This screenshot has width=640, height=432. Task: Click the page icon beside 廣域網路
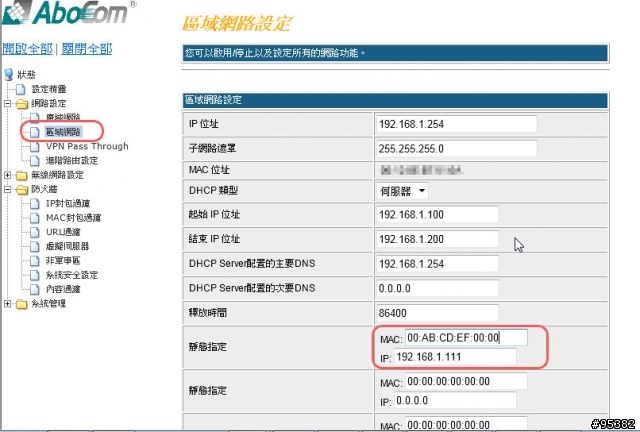point(35,118)
